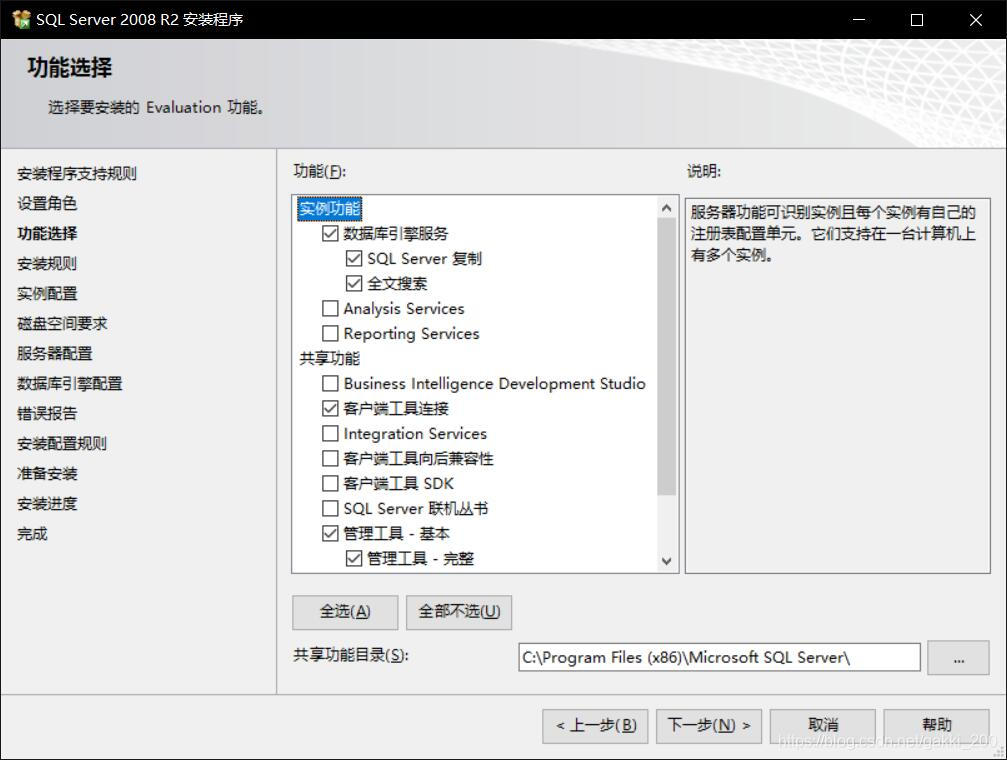The height and width of the screenshot is (760, 1007).
Task: Open the shared feature directory browse dialog
Action: pyautogui.click(x=957, y=656)
